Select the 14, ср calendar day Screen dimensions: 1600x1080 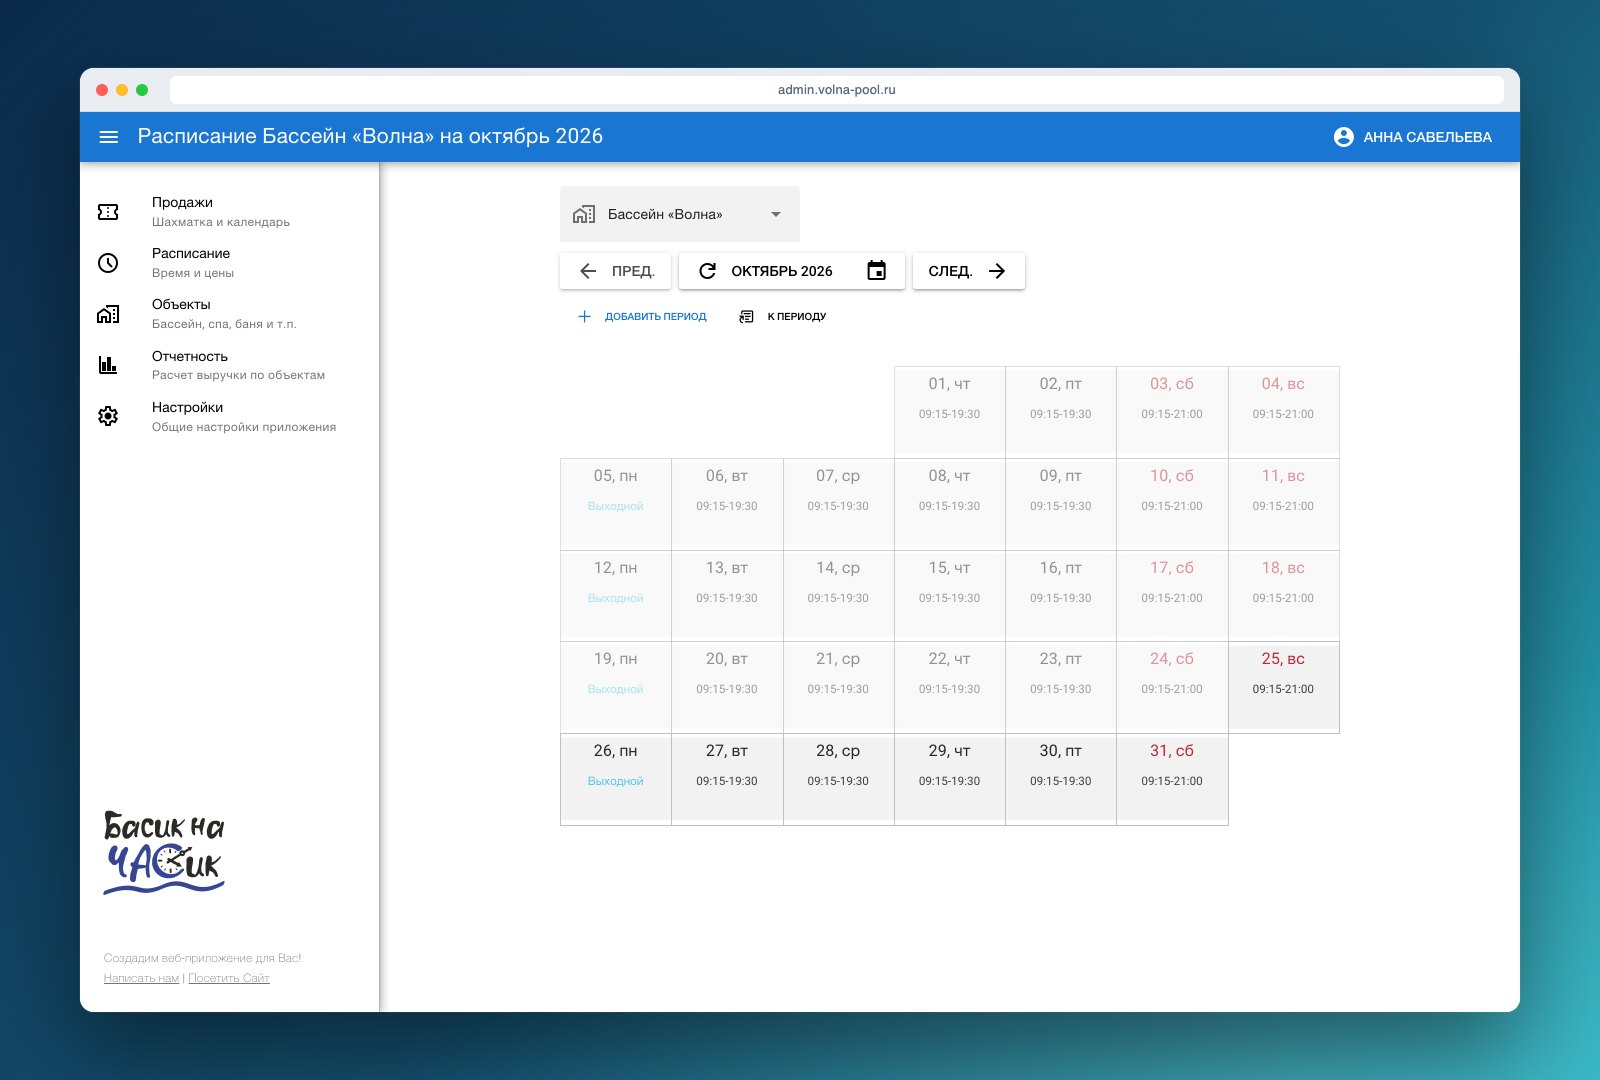point(839,596)
